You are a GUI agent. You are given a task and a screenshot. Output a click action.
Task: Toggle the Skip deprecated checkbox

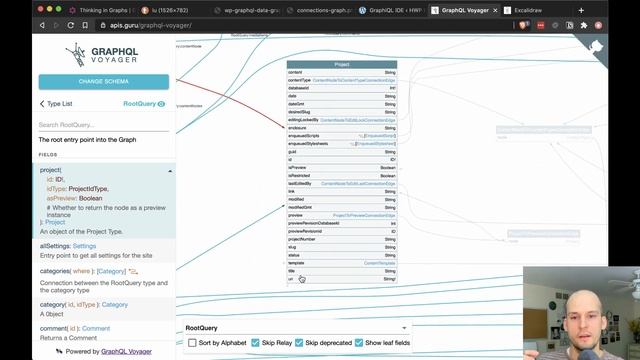(299, 342)
